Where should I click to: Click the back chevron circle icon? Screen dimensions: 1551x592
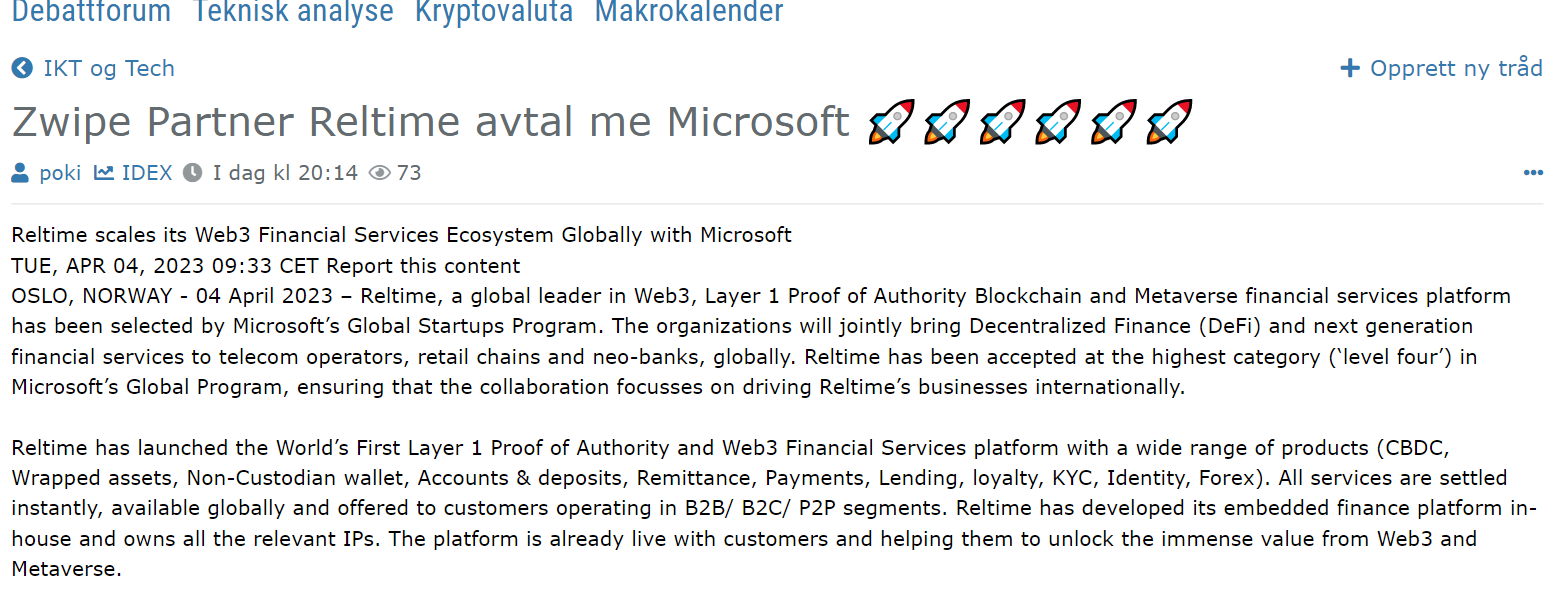click(x=22, y=68)
